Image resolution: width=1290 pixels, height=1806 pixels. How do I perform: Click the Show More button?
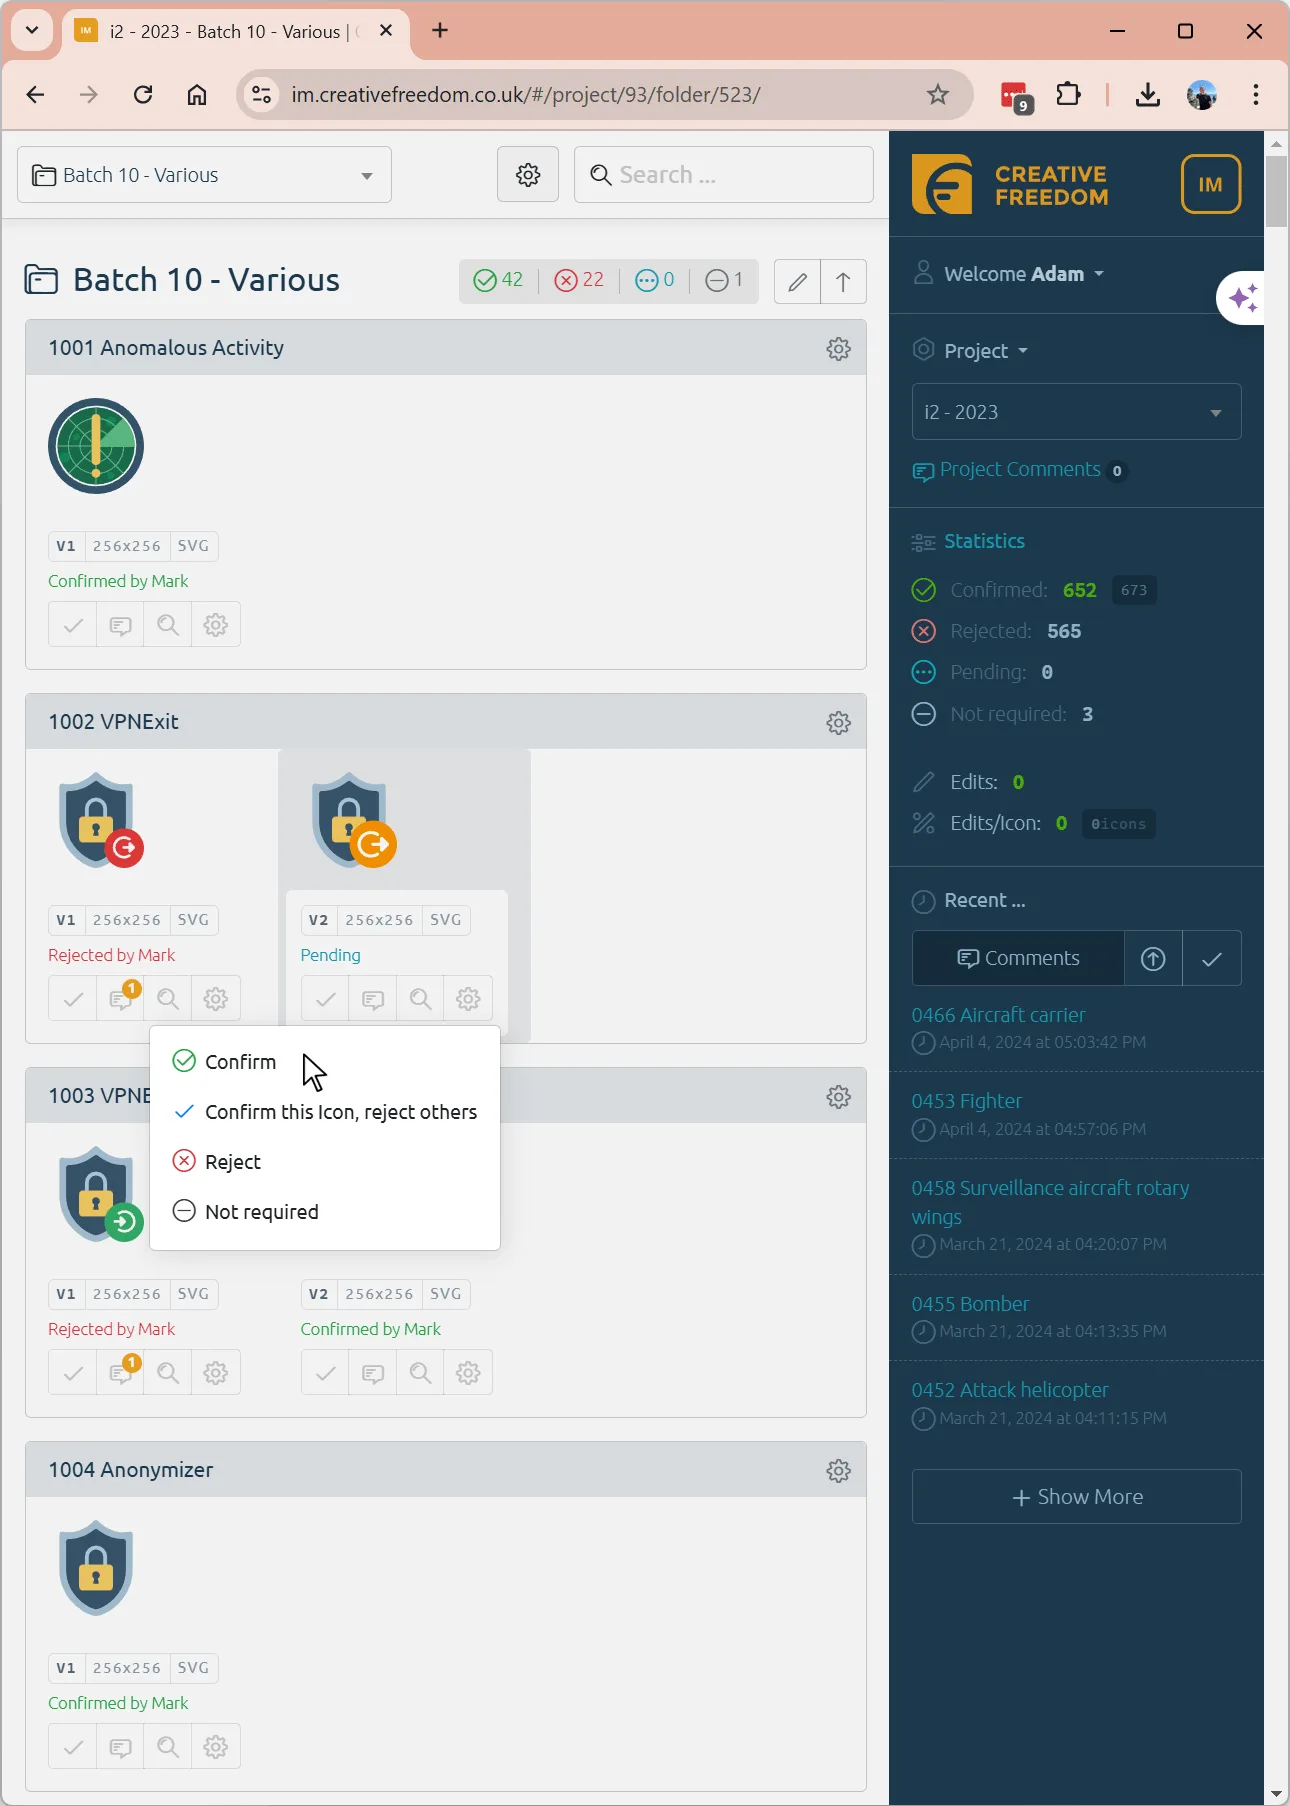click(x=1076, y=1497)
